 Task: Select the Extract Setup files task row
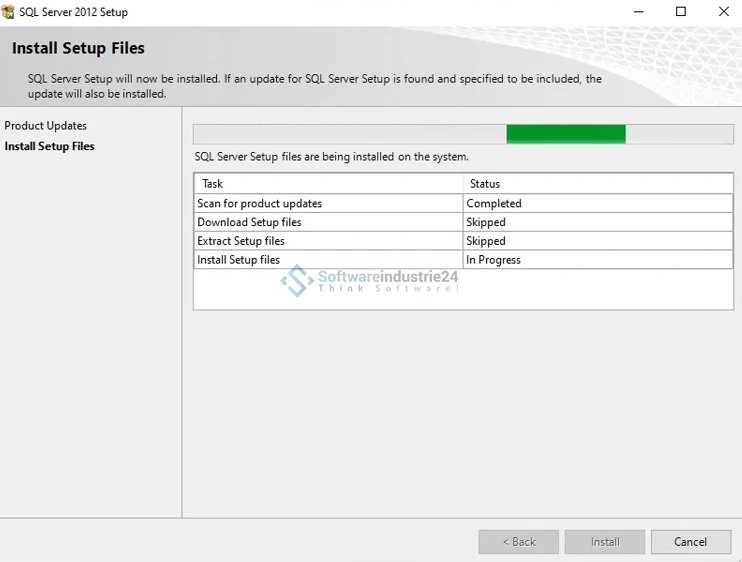(x=241, y=241)
